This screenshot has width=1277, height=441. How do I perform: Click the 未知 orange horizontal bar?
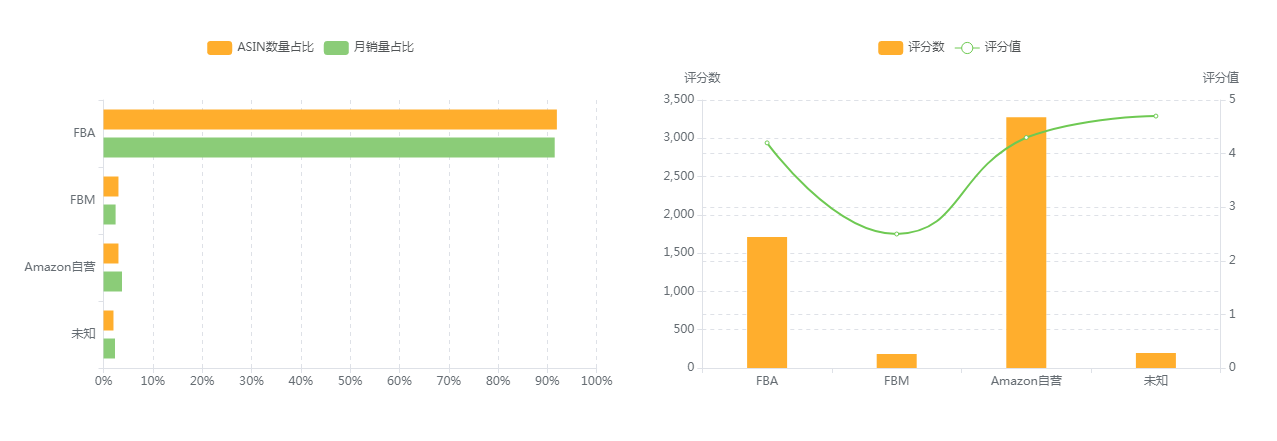click(108, 321)
